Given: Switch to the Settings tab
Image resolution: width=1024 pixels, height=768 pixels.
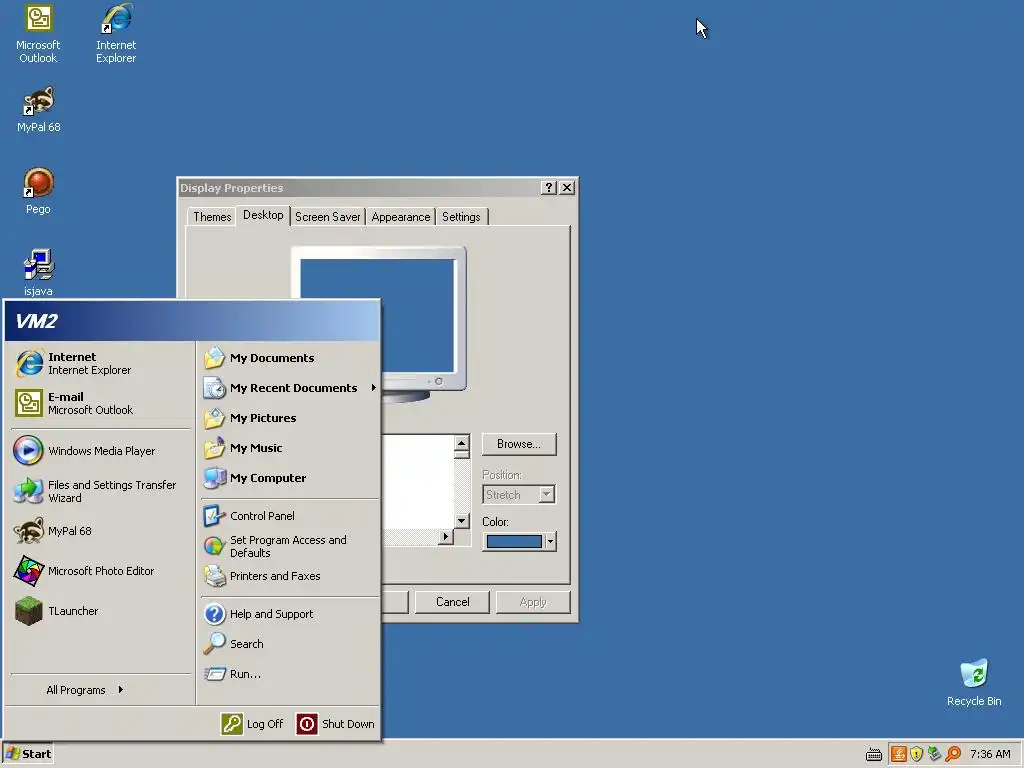Looking at the screenshot, I should click(461, 217).
